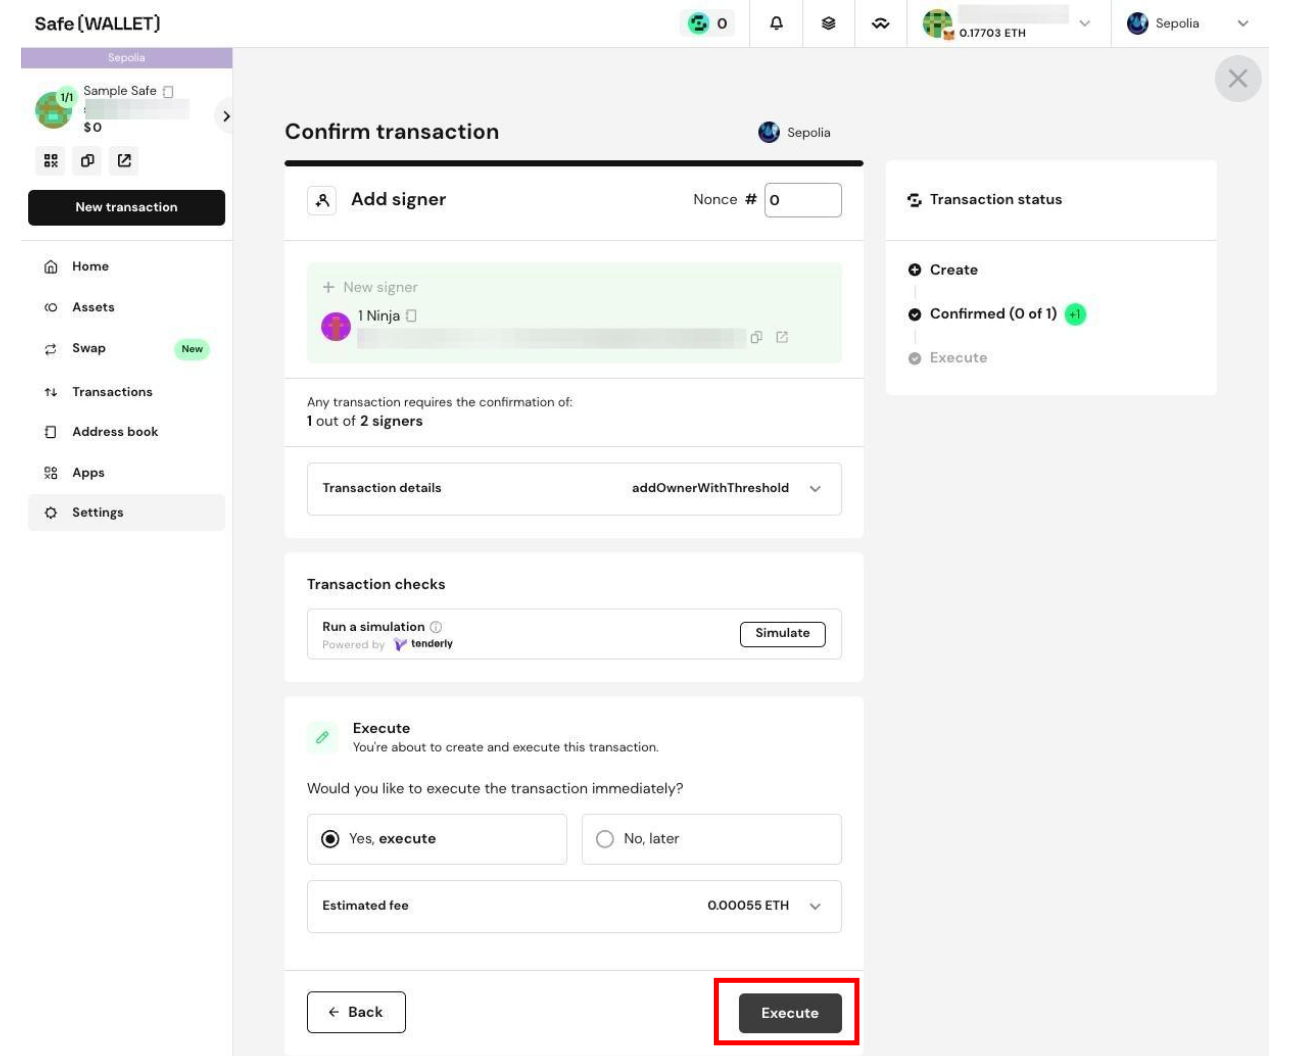The image size is (1312, 1056).
Task: Expand the Estimated fee row
Action: click(574, 906)
